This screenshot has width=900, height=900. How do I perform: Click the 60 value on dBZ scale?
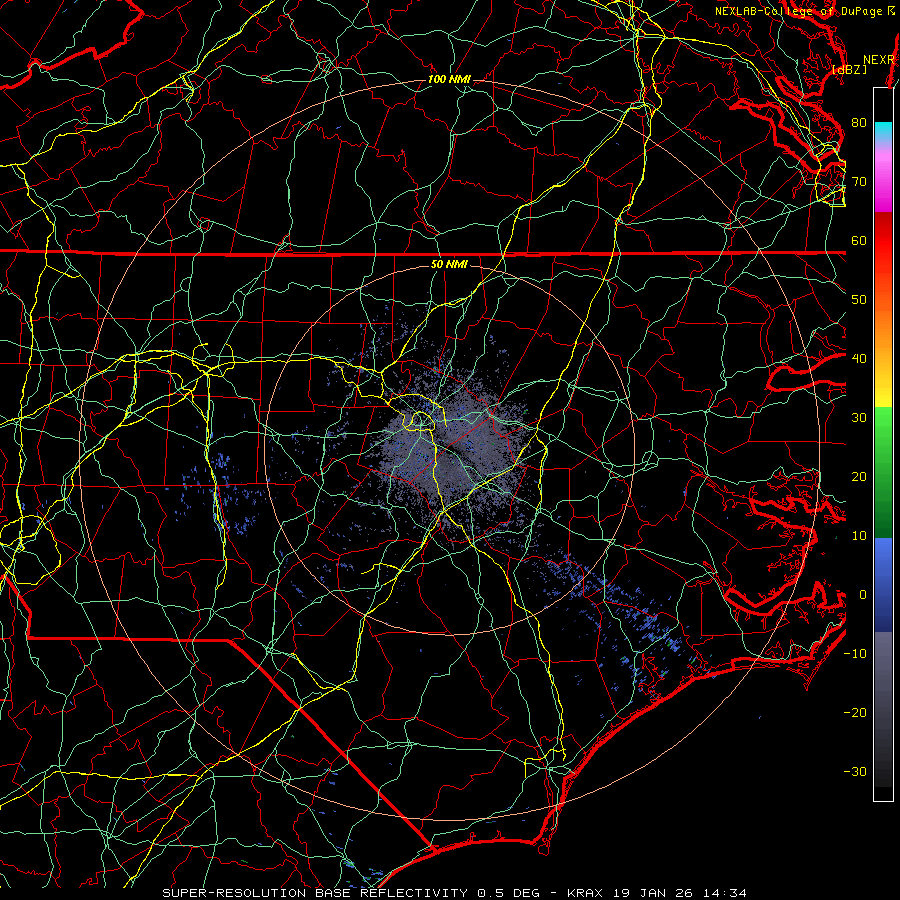859,240
